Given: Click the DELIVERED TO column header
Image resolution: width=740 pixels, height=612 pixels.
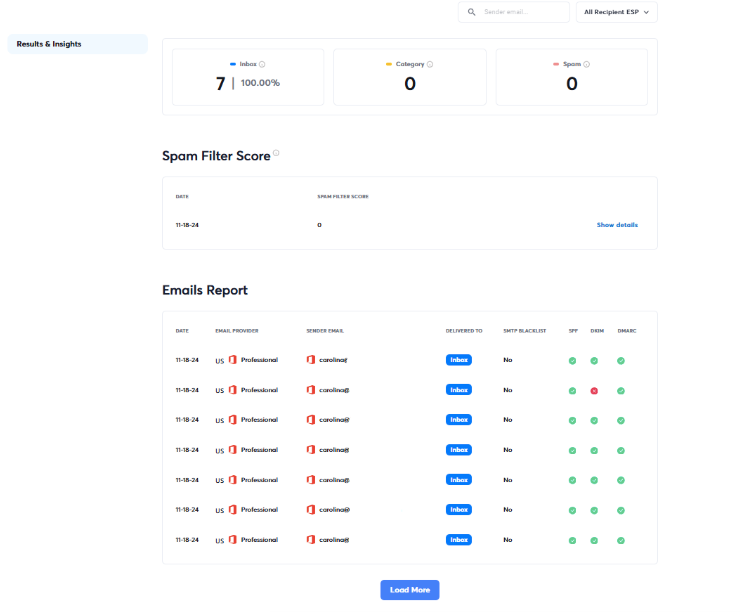Looking at the screenshot, I should (x=464, y=331).
